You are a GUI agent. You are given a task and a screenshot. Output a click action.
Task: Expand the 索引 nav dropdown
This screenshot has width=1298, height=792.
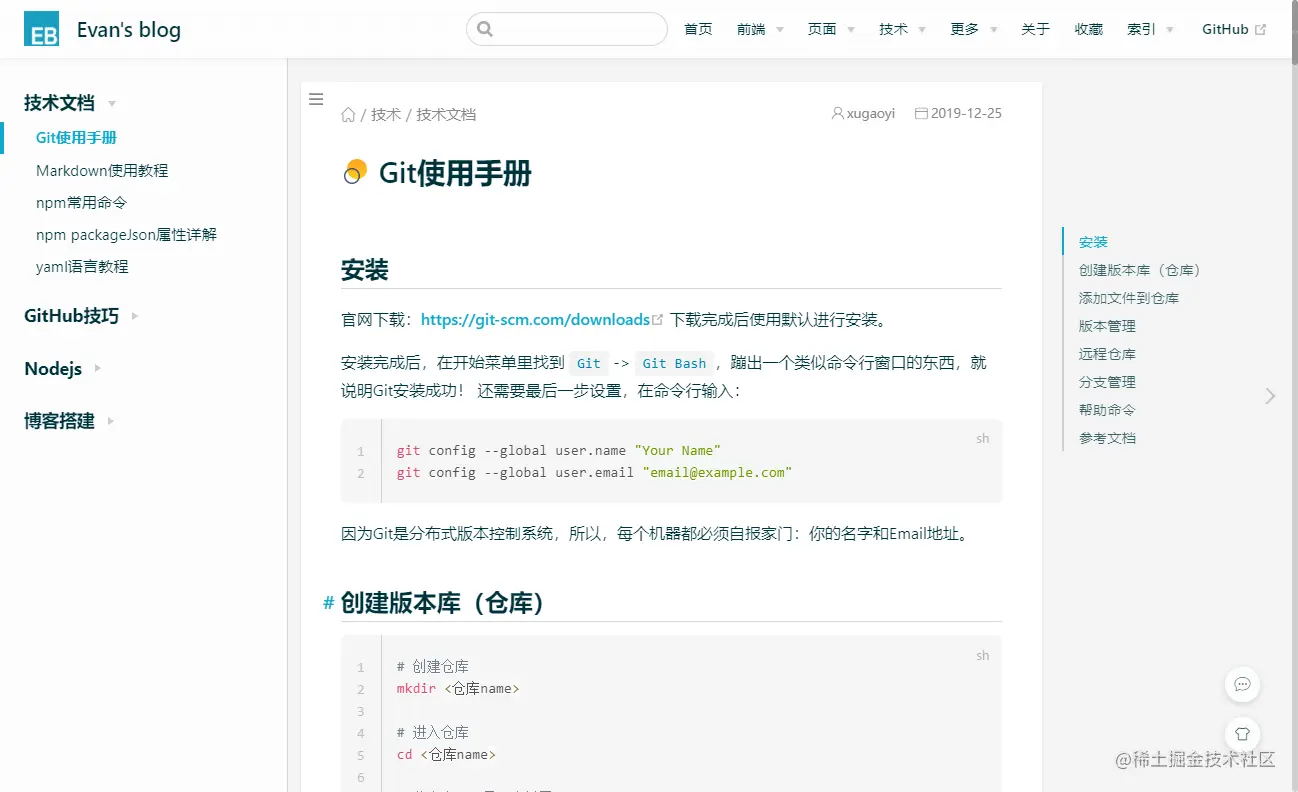click(x=1151, y=29)
